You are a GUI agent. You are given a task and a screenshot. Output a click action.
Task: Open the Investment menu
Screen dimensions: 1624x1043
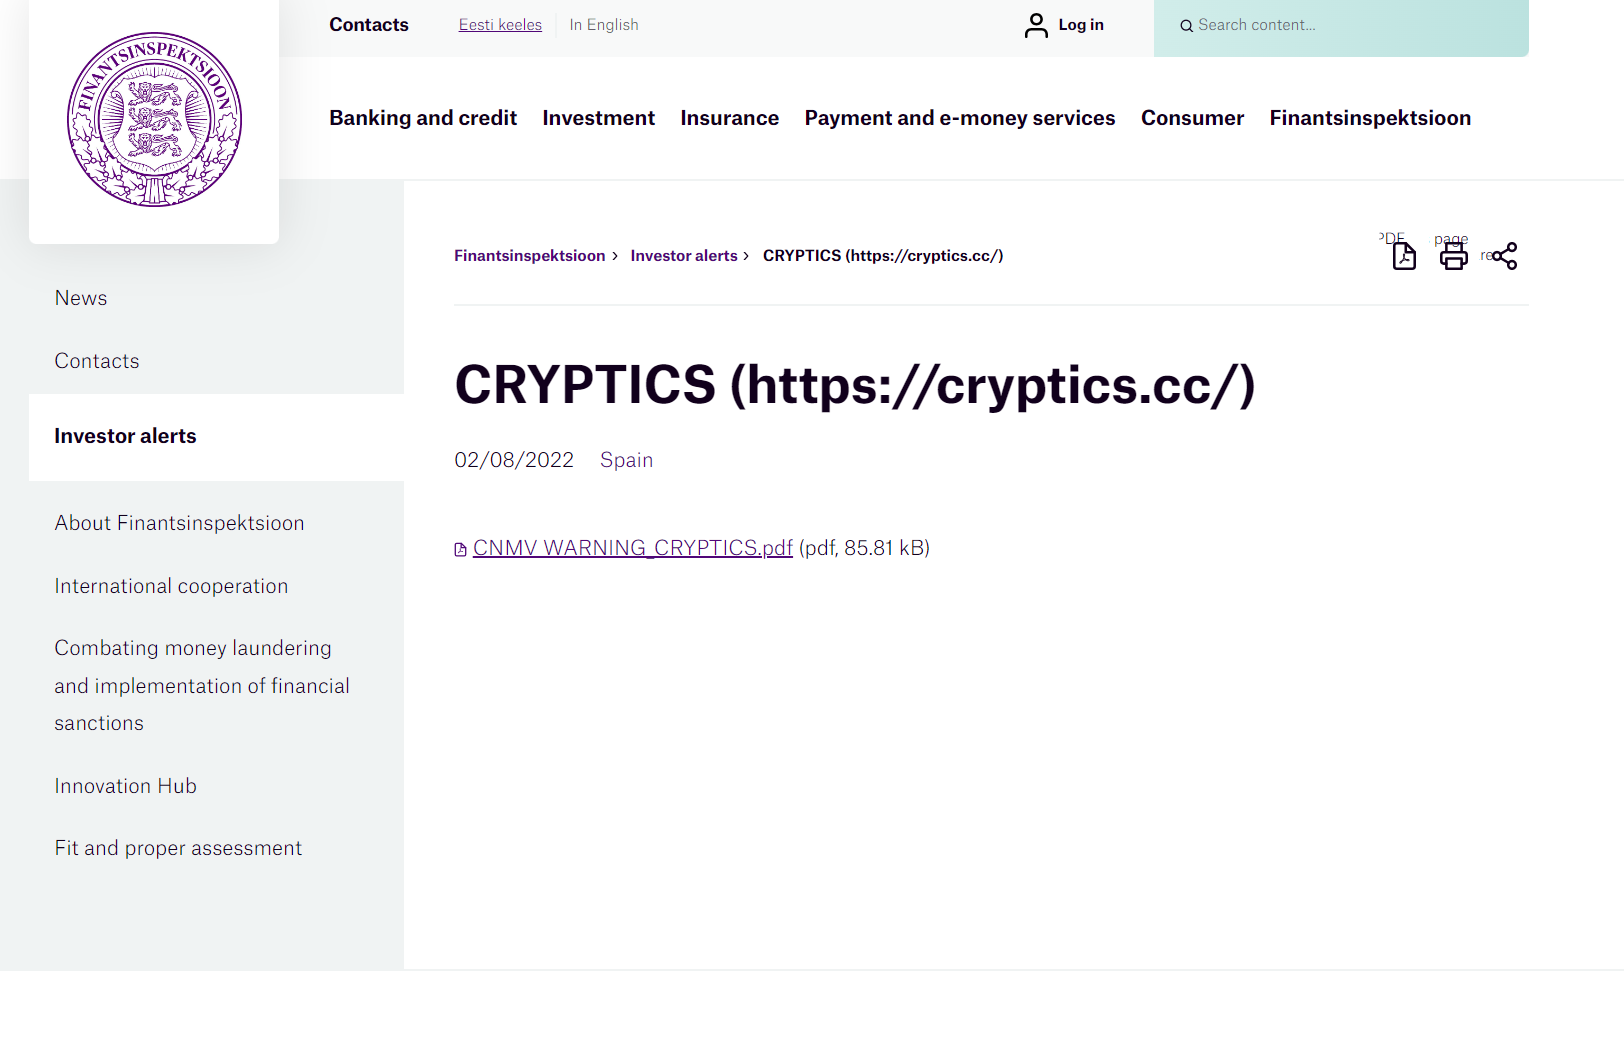click(x=598, y=118)
